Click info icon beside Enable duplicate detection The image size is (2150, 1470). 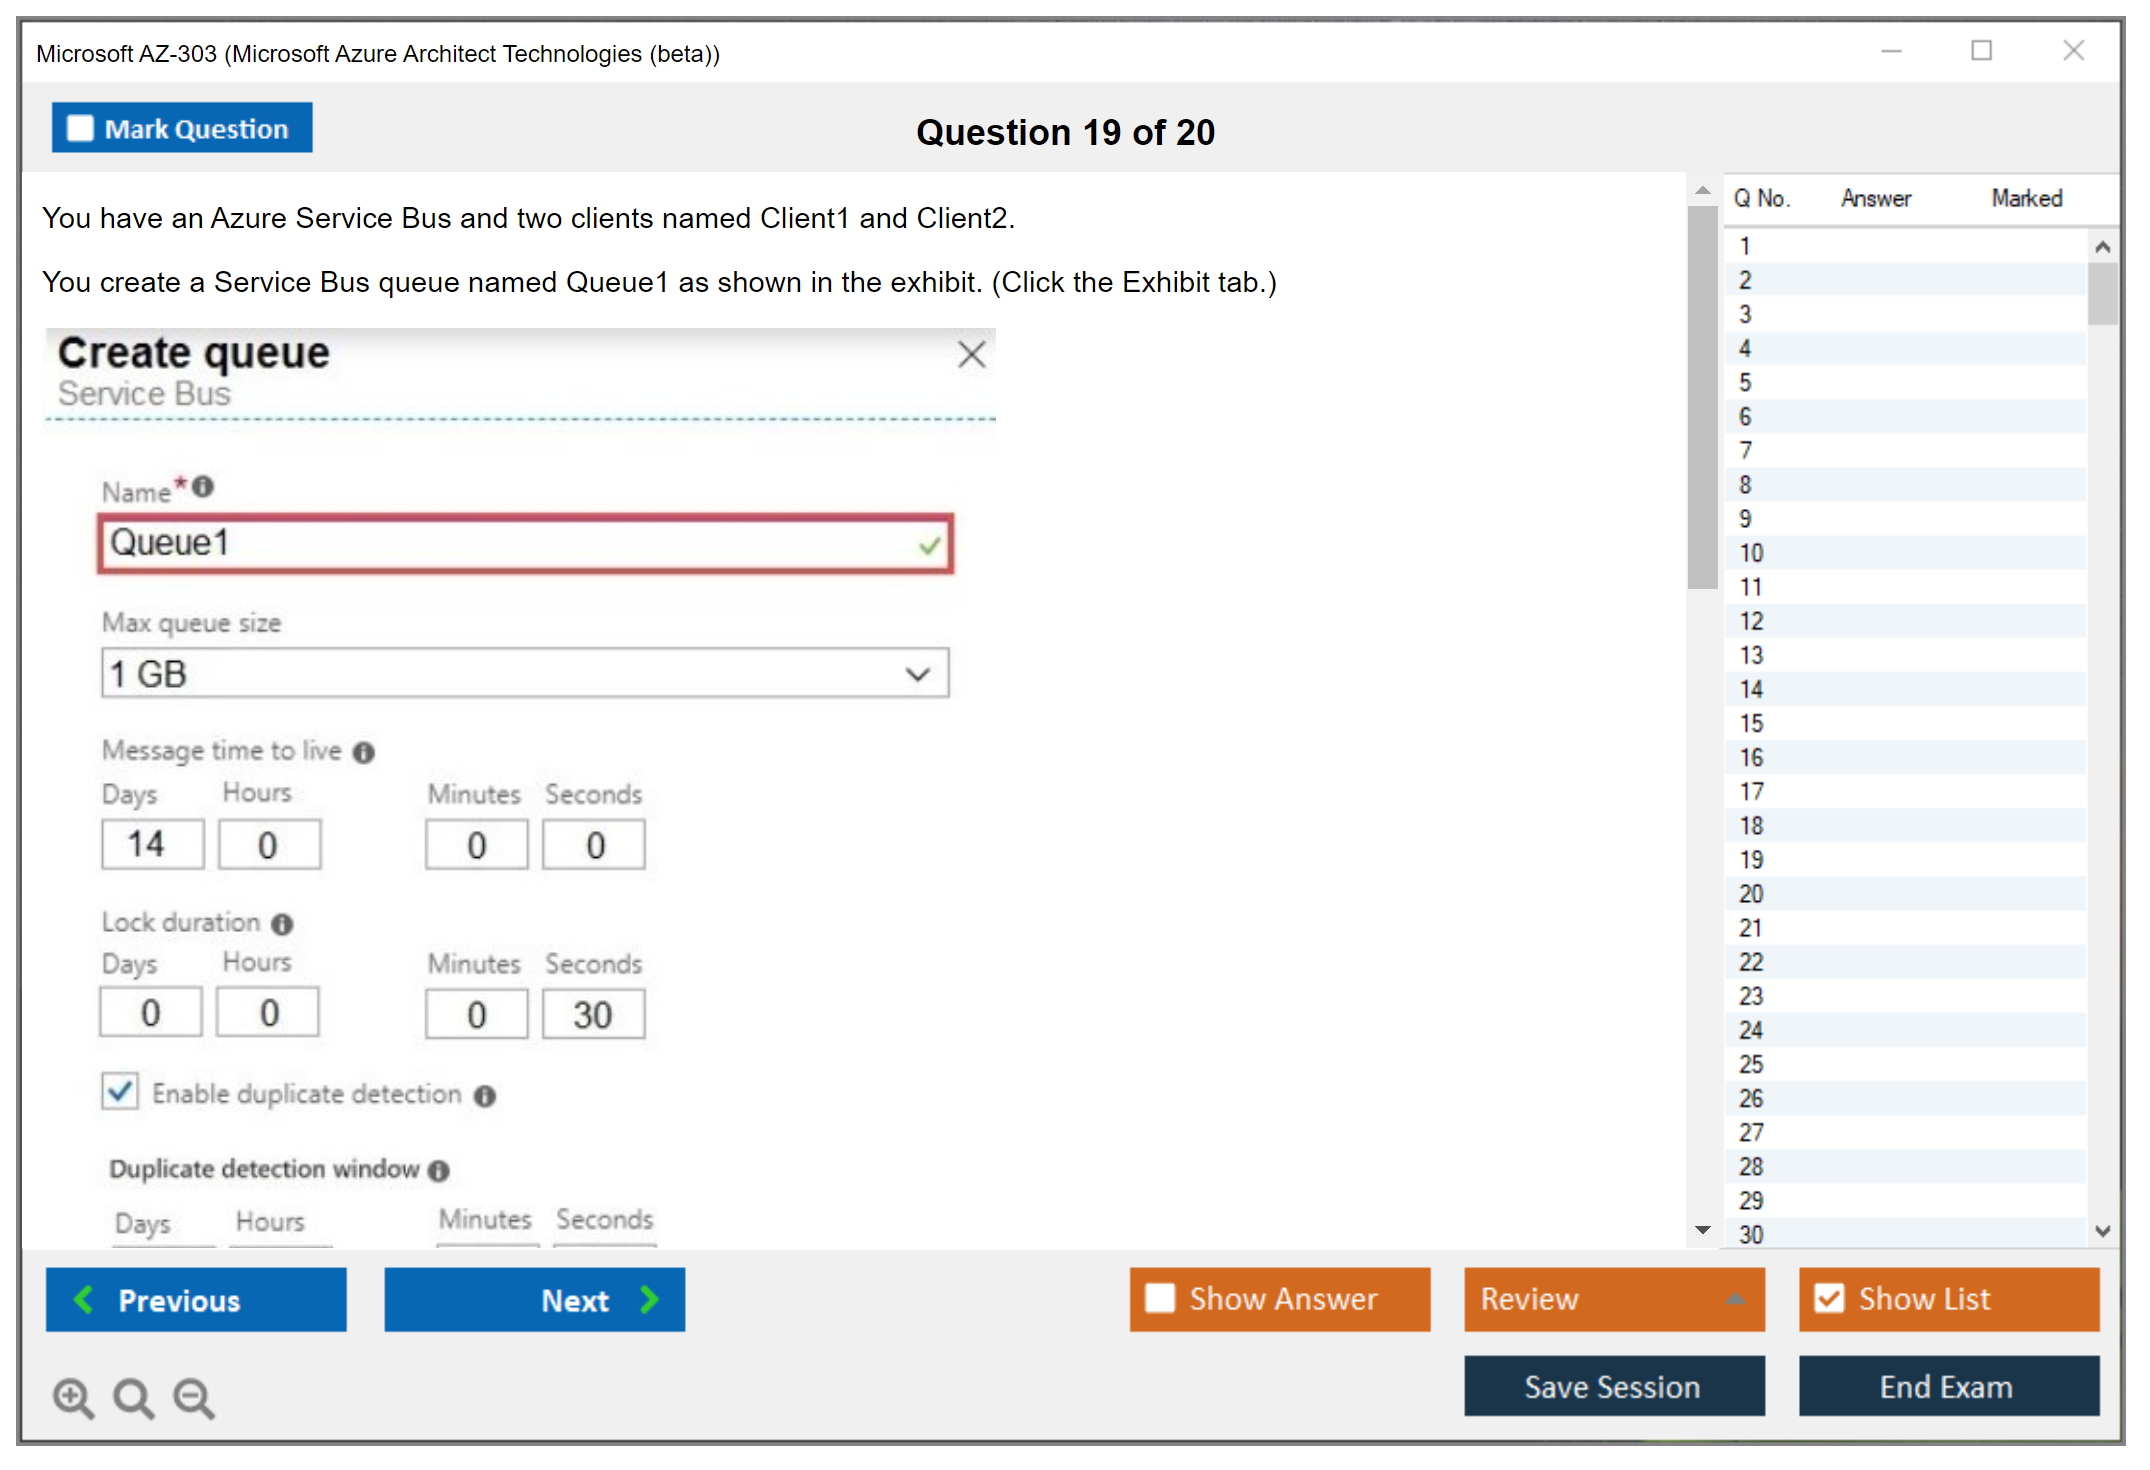click(485, 1096)
